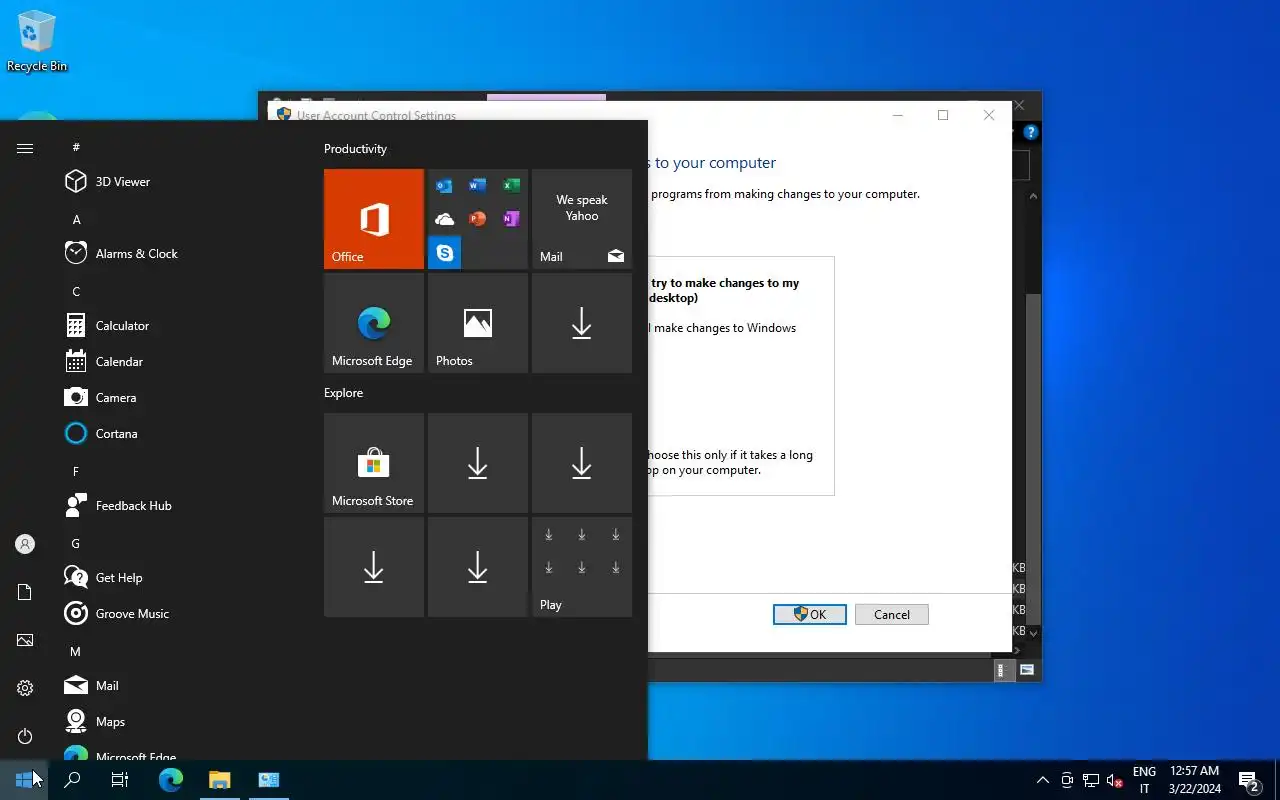Open Groove Music app

pos(180,614)
